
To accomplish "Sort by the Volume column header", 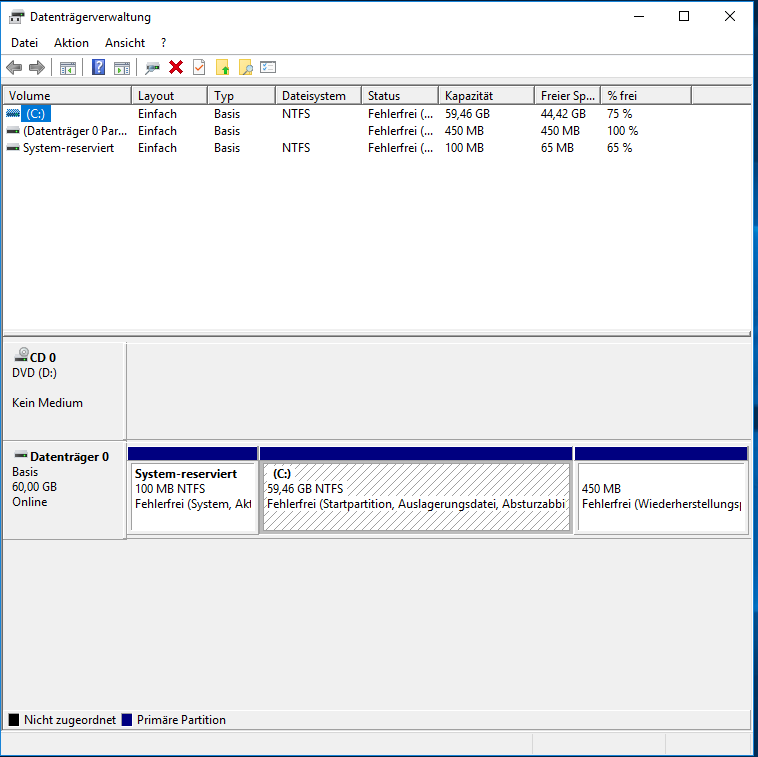I will pyautogui.click(x=67, y=95).
